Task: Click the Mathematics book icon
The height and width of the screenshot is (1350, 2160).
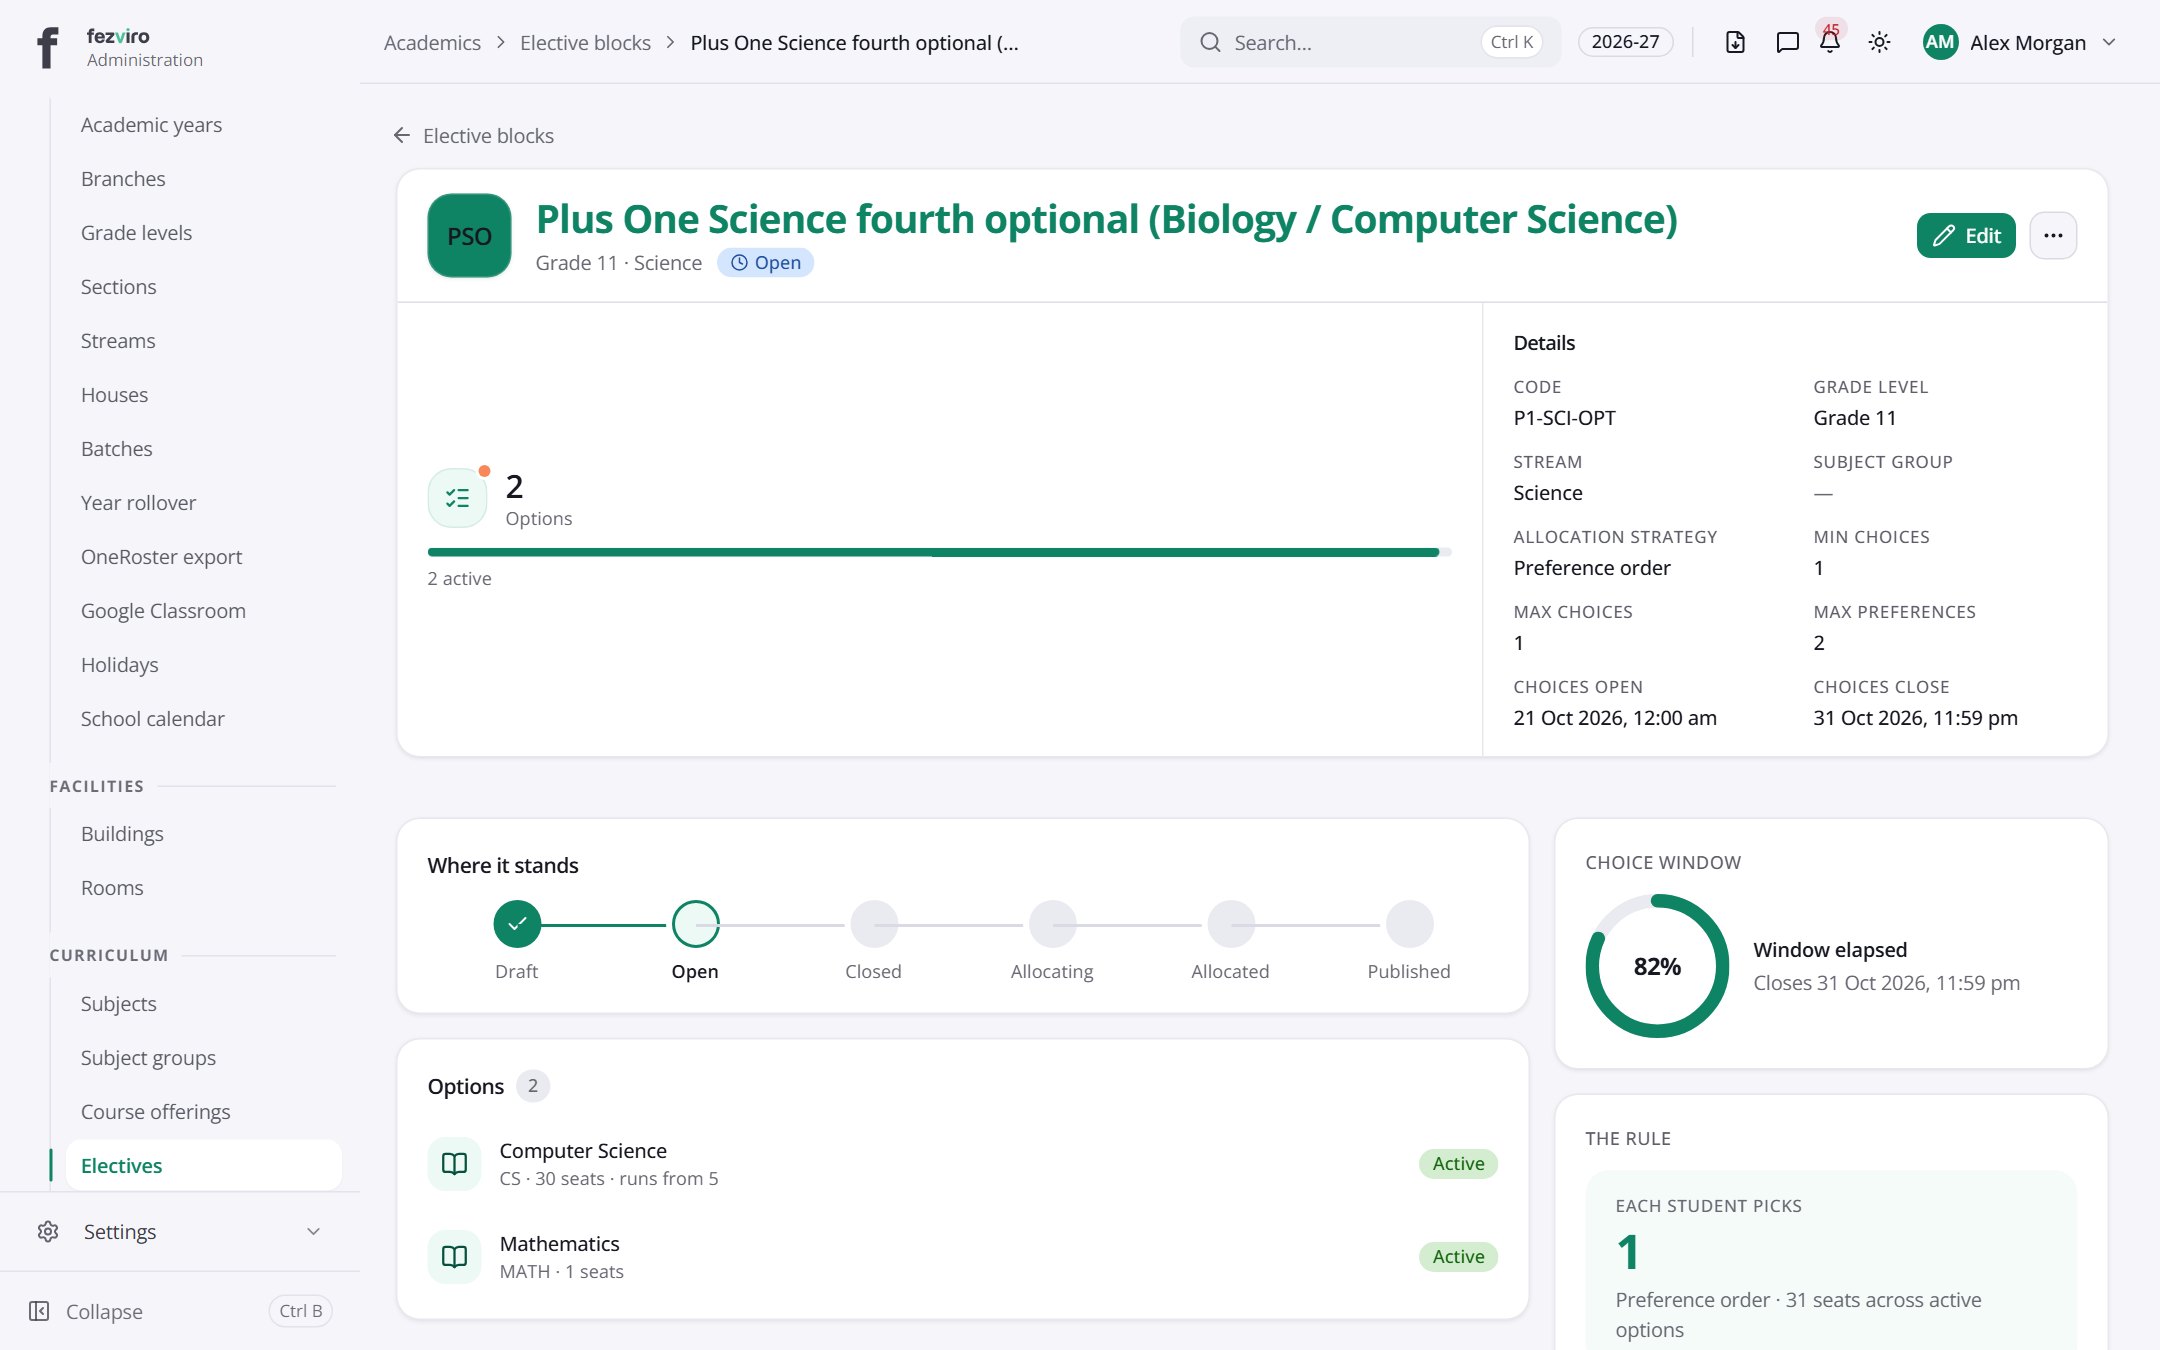Action: (x=454, y=1257)
